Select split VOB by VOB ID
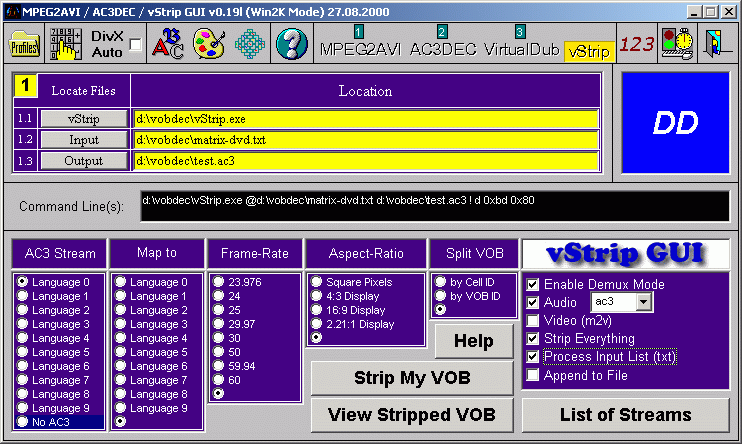This screenshot has width=742, height=444. click(x=440, y=296)
